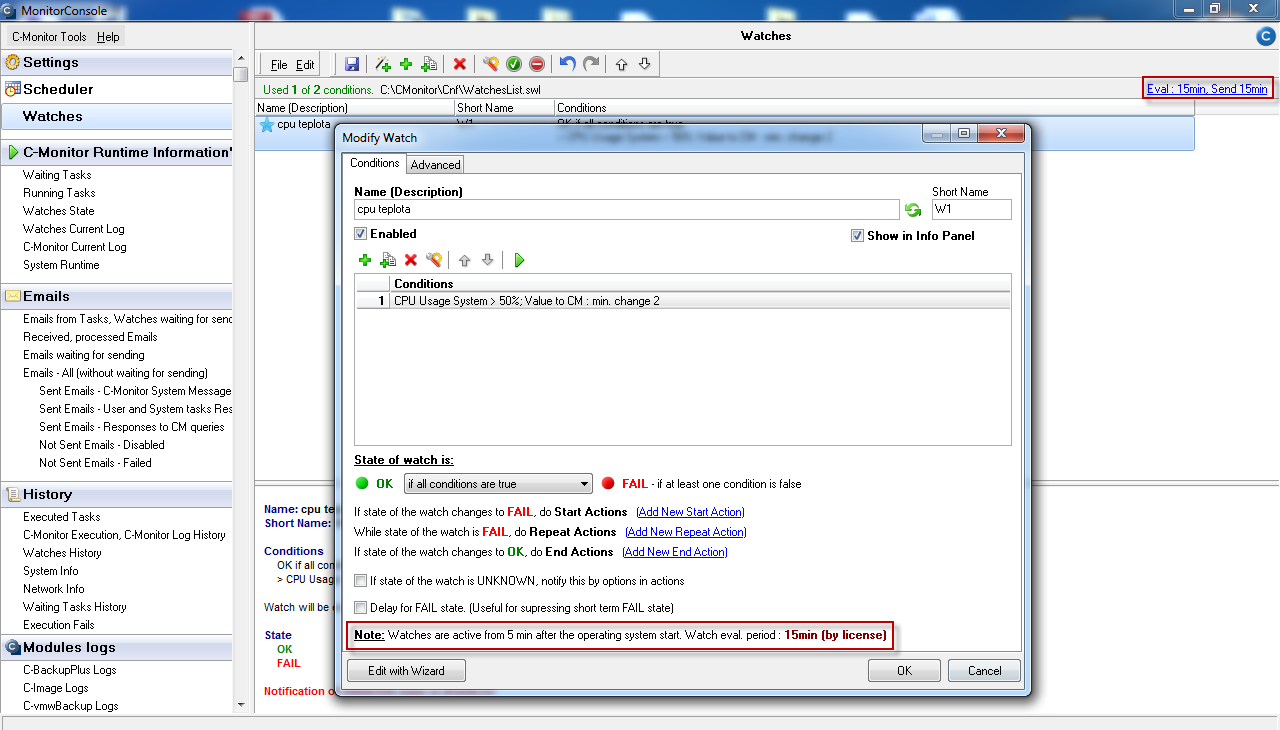1280x730 pixels.
Task: Select the CPU Usage System > 50% condition row
Action: point(683,301)
